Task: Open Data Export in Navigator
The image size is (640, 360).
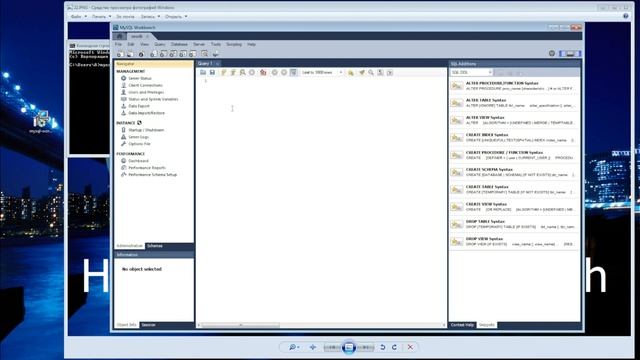Action: click(139, 106)
